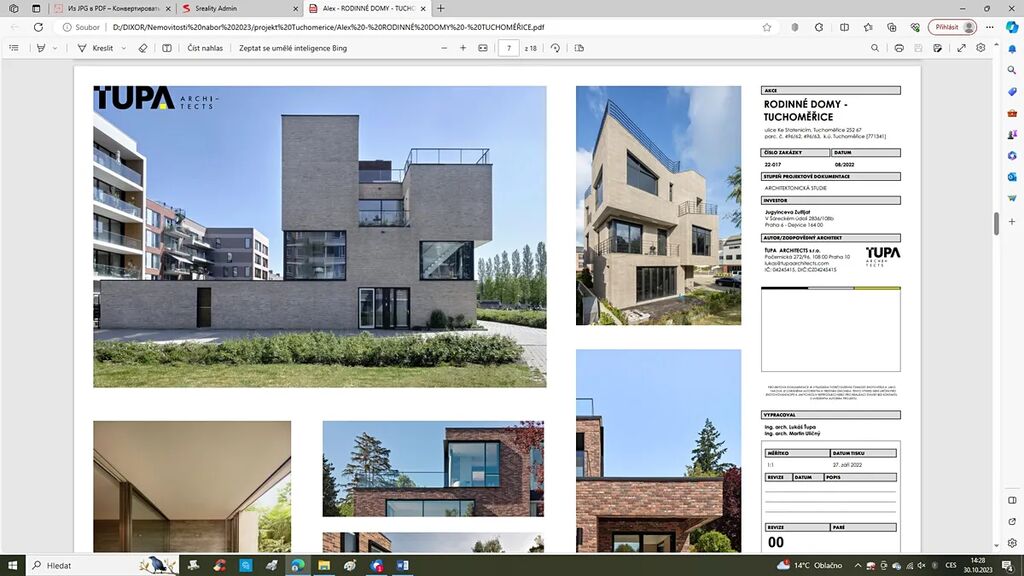Image resolution: width=1024 pixels, height=576 pixels.
Task: Select the eraser tool in PDF toolbar
Action: click(x=143, y=48)
